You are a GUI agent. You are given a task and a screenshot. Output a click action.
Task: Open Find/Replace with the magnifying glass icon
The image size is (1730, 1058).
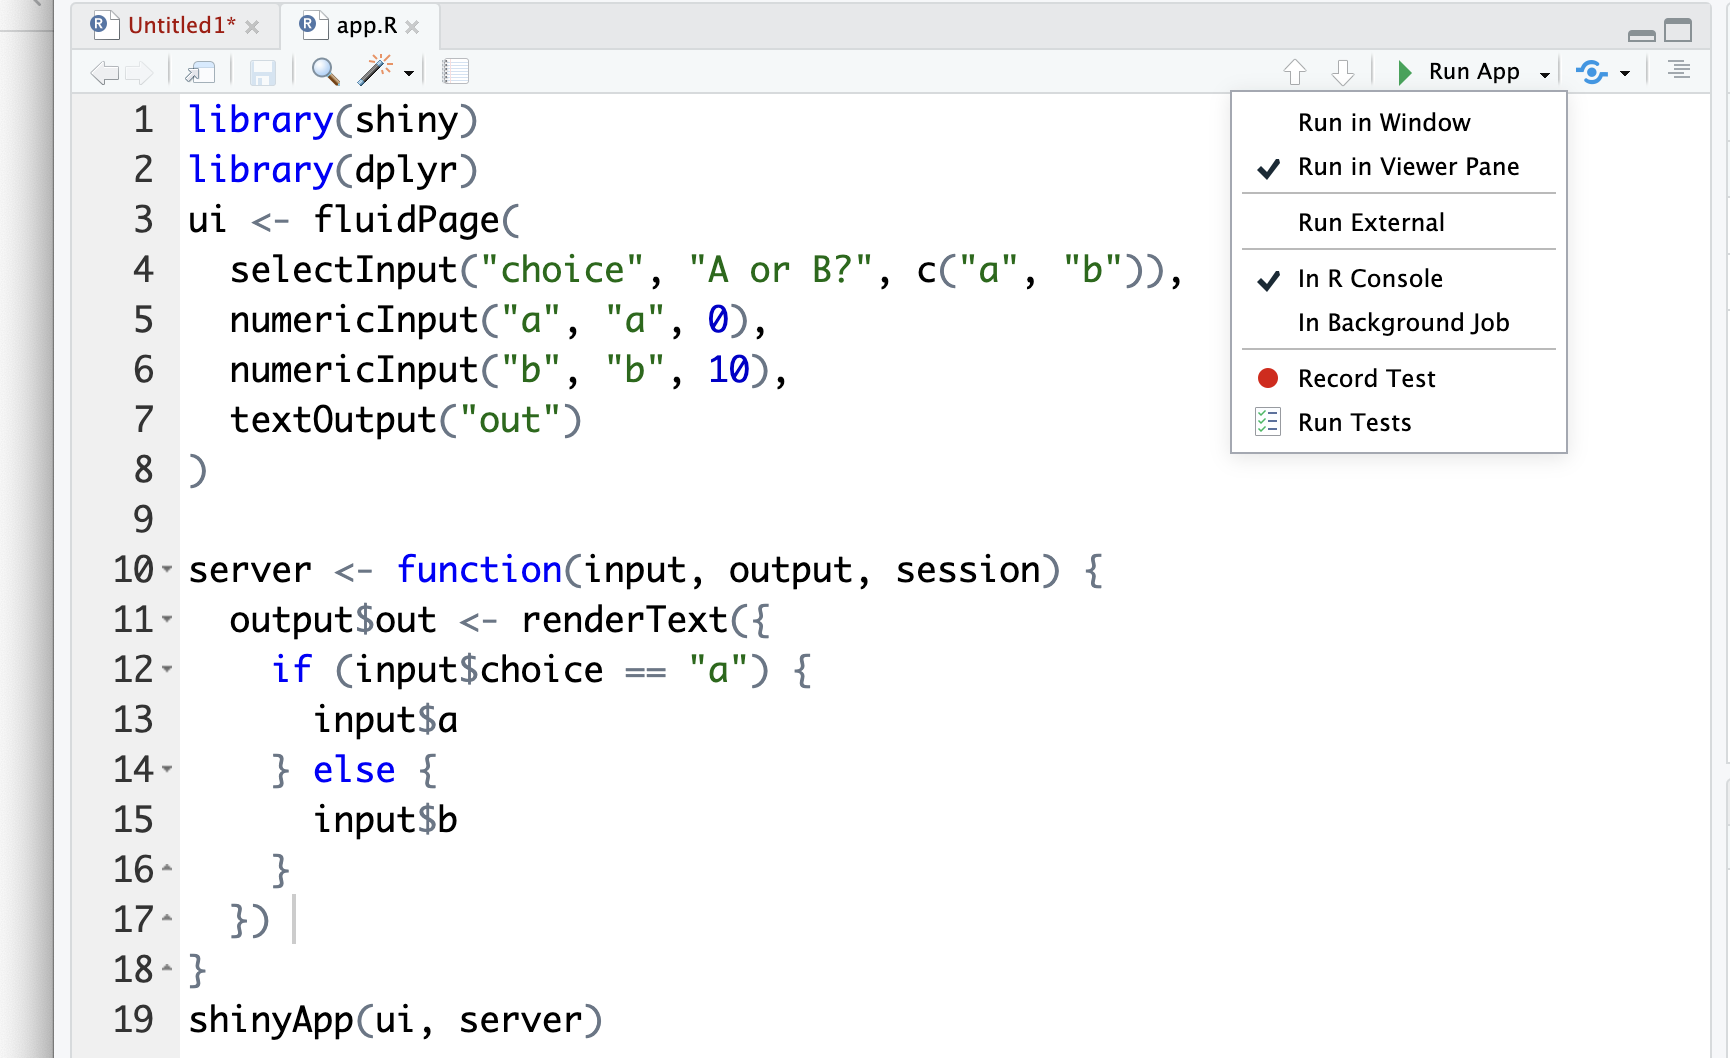[325, 72]
